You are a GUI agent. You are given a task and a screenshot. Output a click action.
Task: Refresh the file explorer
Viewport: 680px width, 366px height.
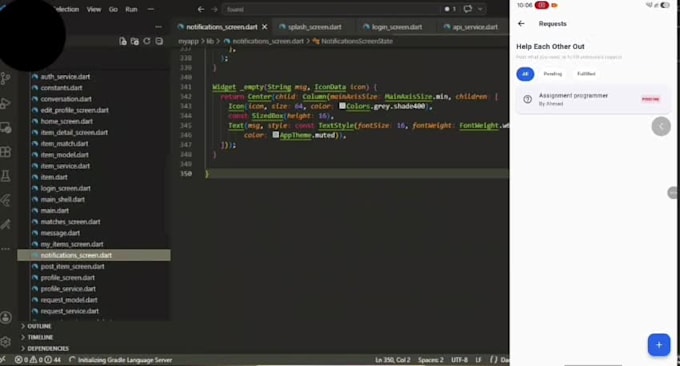point(147,41)
